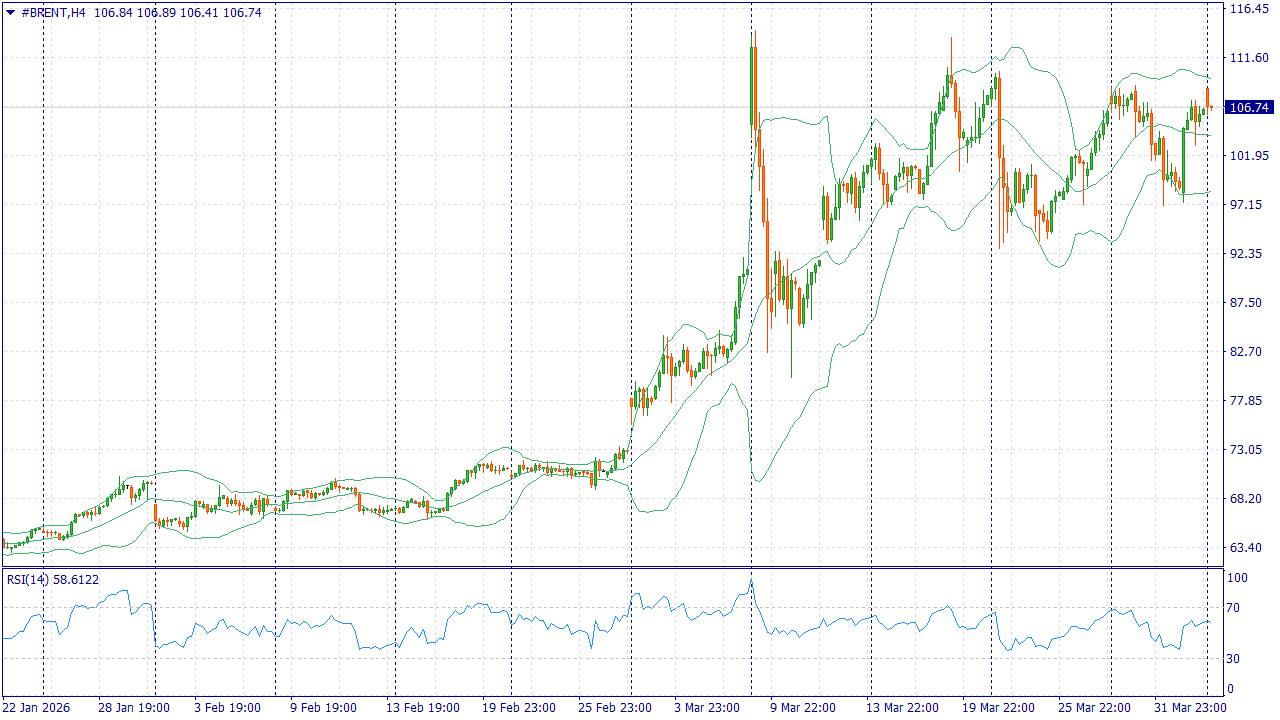Click the 9 Feb 19:00 time label
Viewport: 1280px width, 720px height.
[x=322, y=707]
